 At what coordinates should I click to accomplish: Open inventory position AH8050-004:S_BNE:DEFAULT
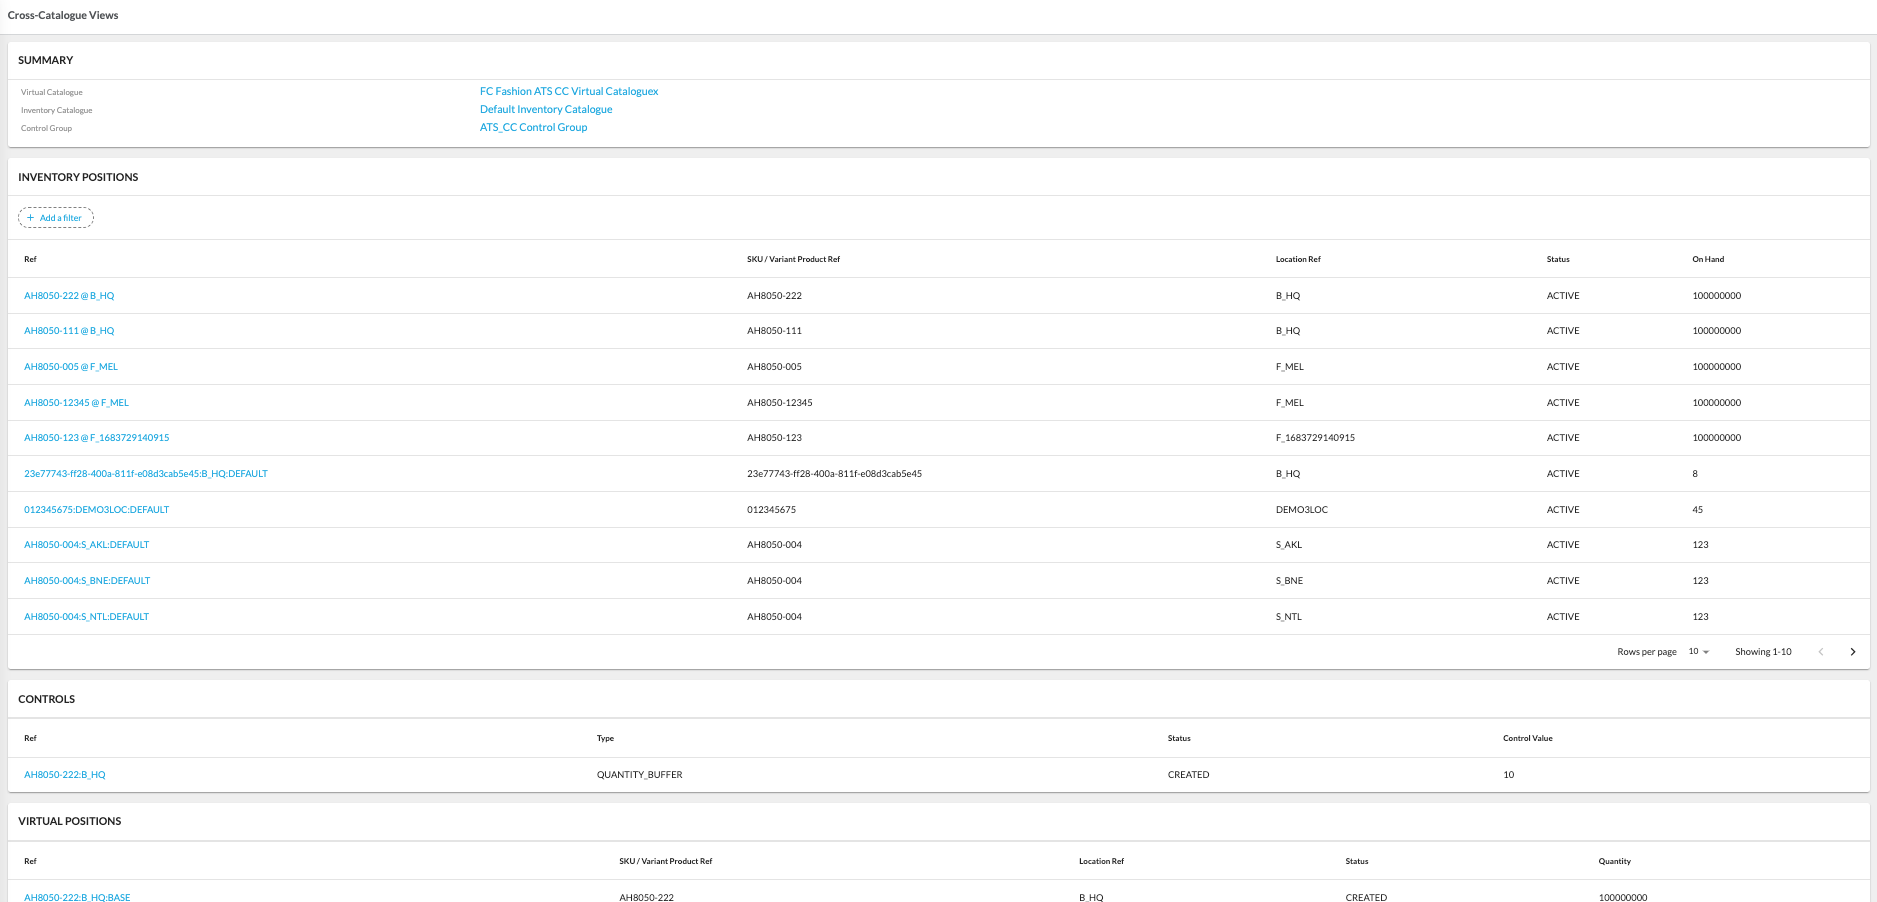coord(87,580)
